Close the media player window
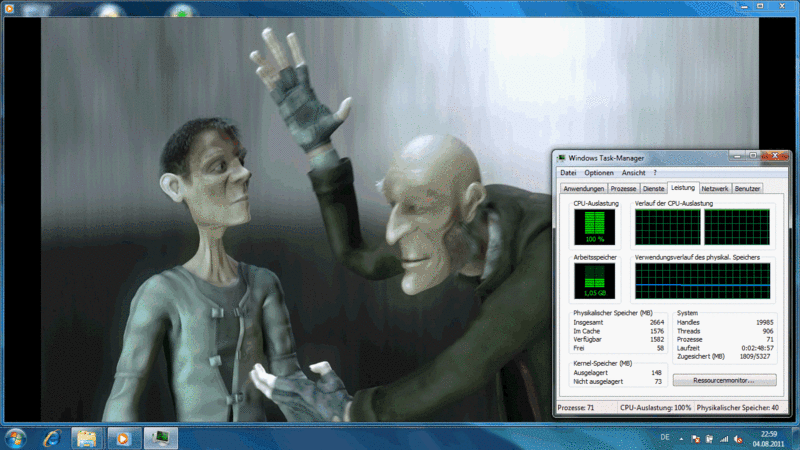The height and width of the screenshot is (450, 800). click(782, 6)
